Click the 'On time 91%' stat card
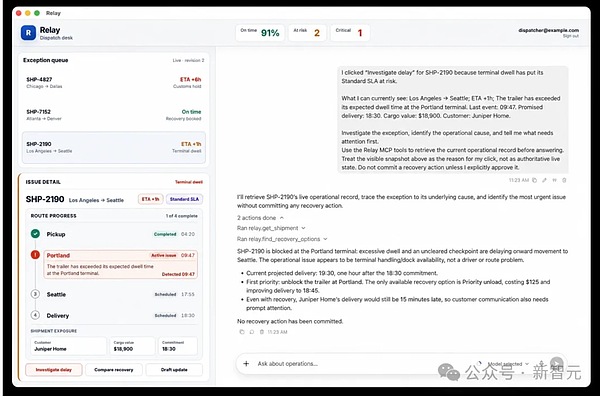This screenshot has height=397, width=600. coord(260,33)
